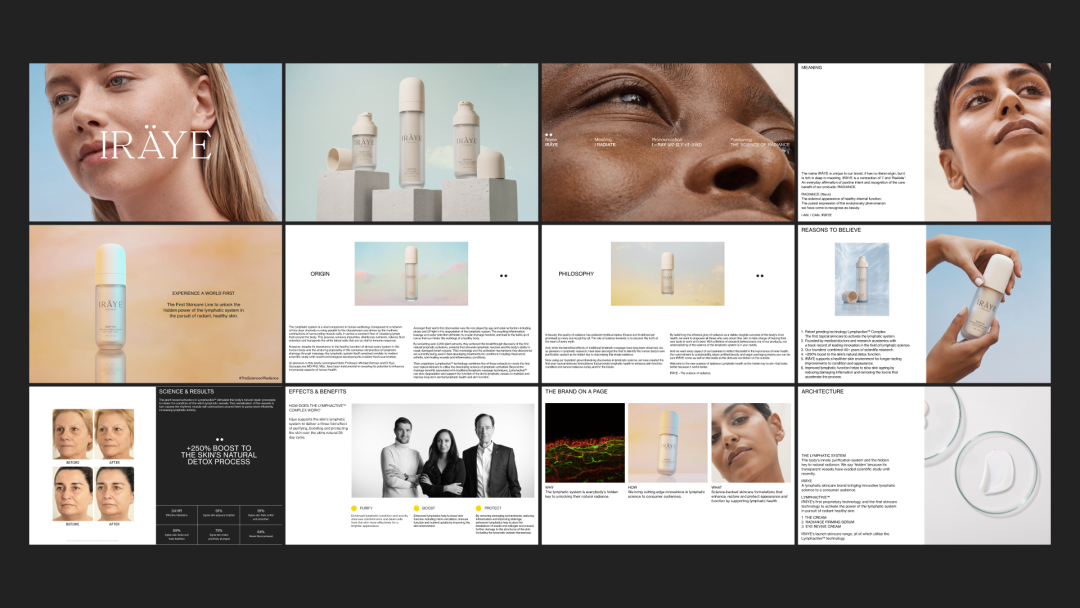Open the close-up eye slide with naming text
The image size is (1080, 608).
pos(668,143)
